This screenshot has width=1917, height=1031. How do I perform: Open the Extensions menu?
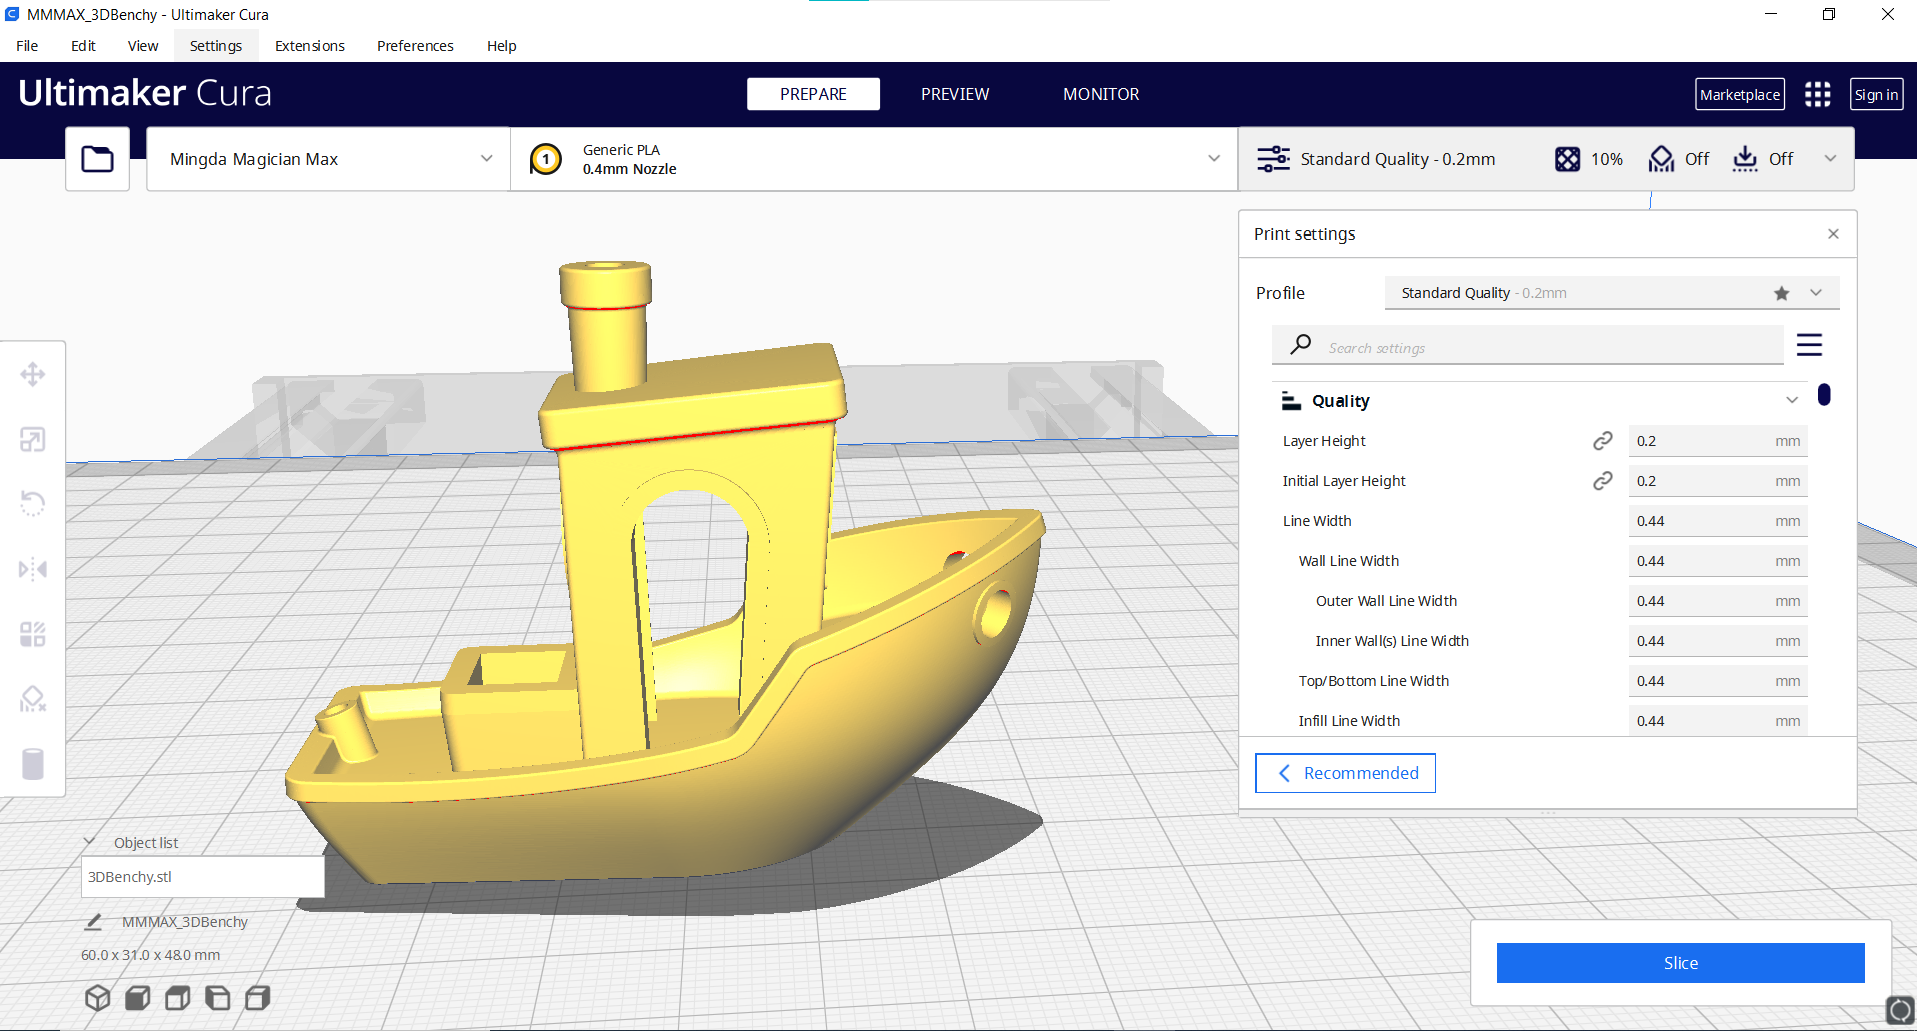click(x=310, y=46)
